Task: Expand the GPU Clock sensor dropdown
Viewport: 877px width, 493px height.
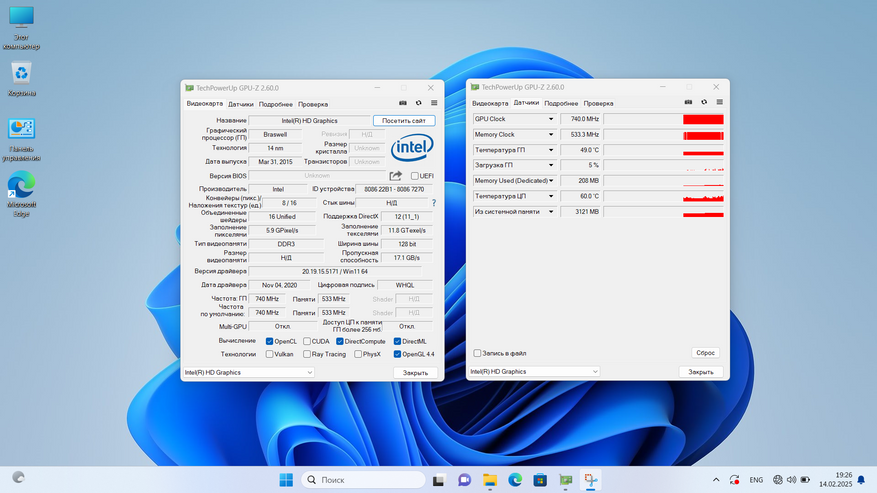Action: (x=550, y=119)
